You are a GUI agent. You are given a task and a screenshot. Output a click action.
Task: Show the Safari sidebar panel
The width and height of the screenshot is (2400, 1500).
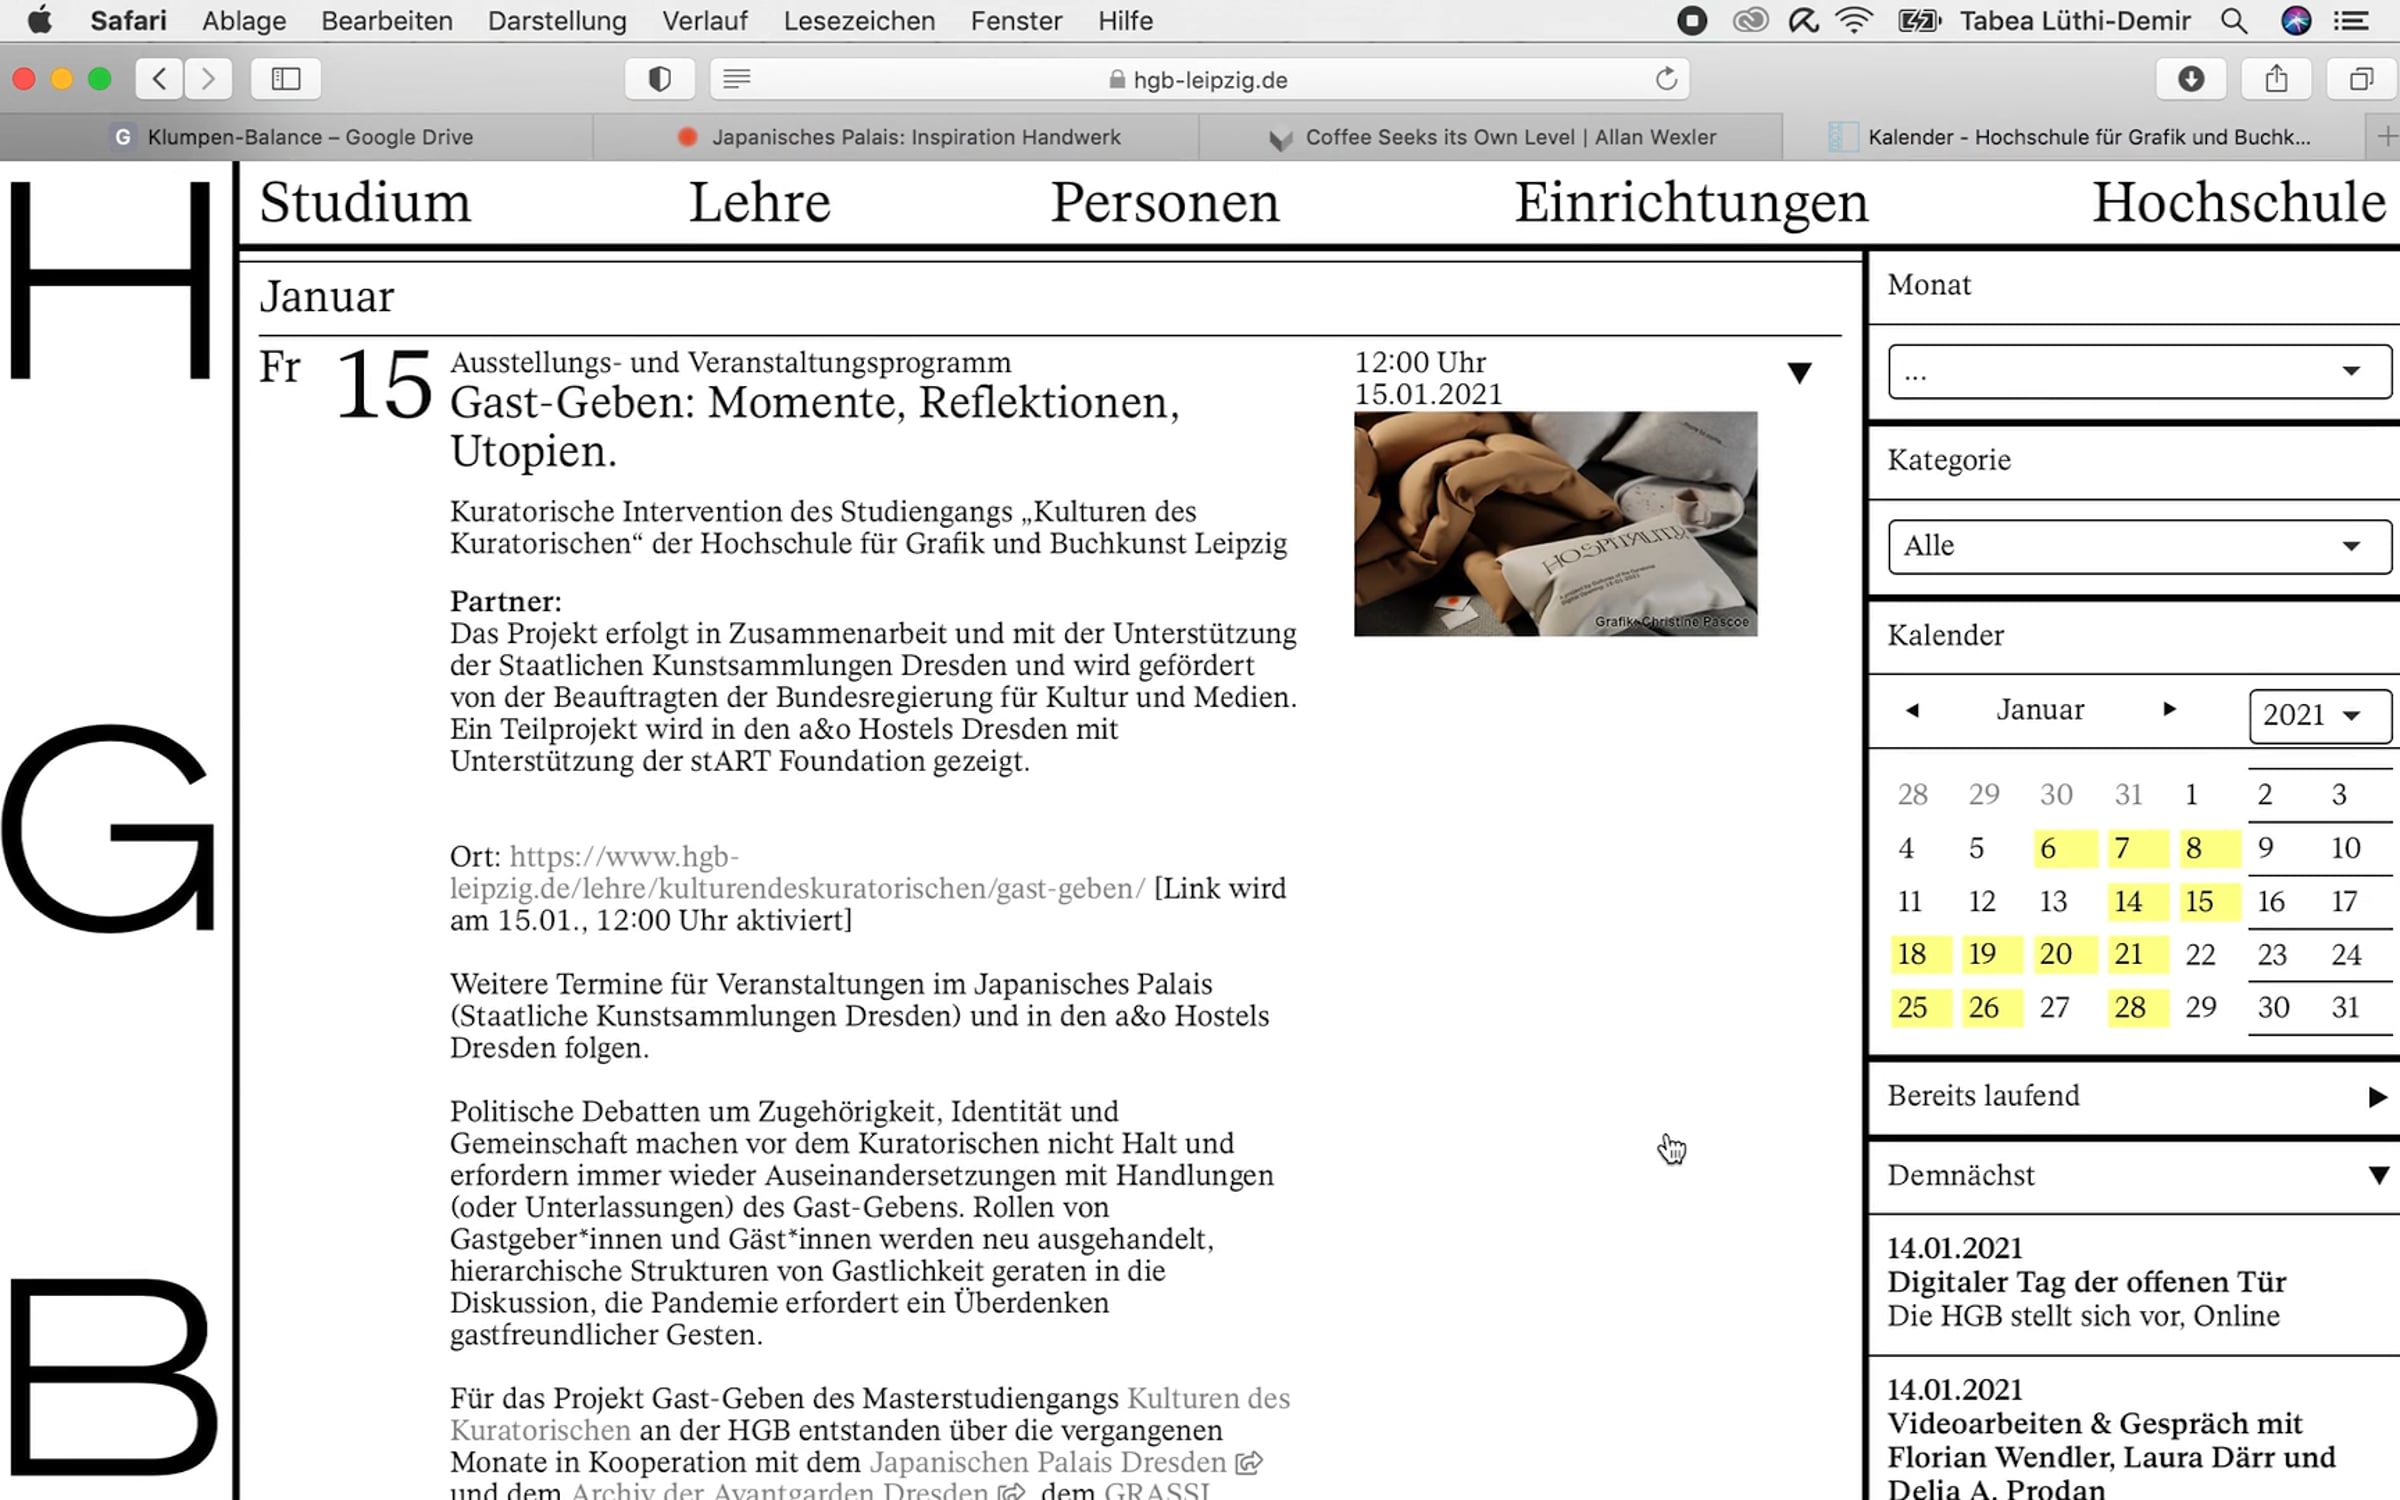pos(286,79)
